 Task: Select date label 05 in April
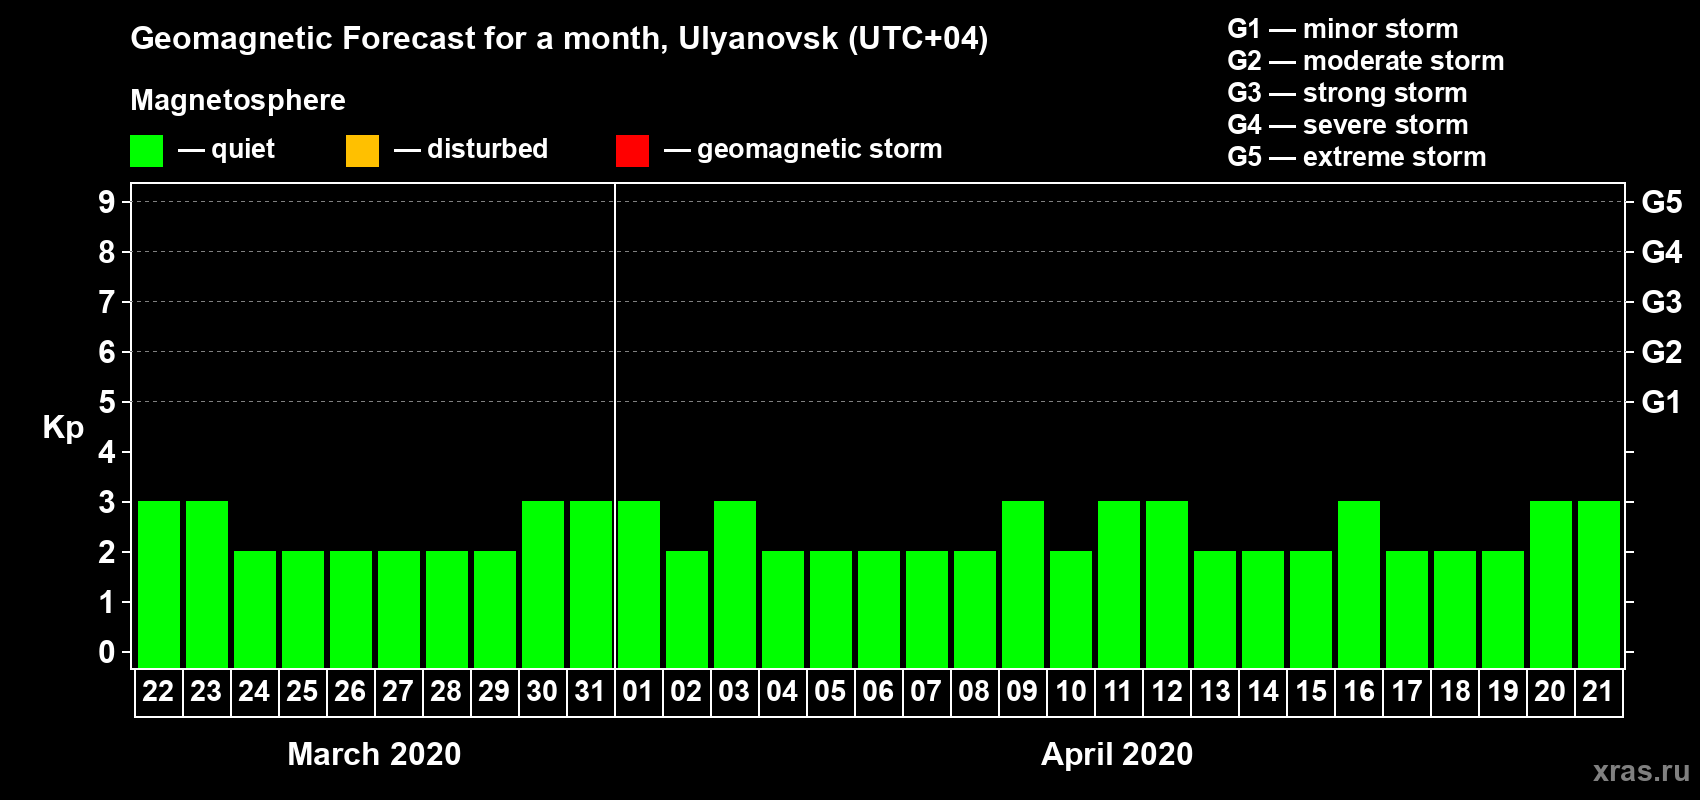click(830, 691)
